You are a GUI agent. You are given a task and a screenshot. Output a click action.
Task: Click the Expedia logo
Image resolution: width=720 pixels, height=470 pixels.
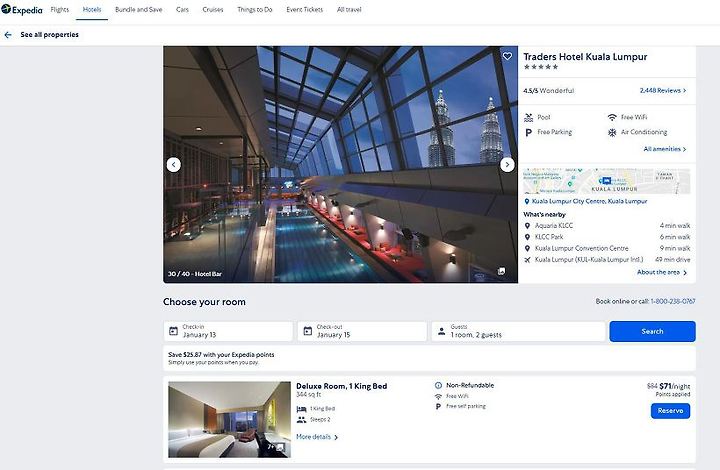(22, 10)
